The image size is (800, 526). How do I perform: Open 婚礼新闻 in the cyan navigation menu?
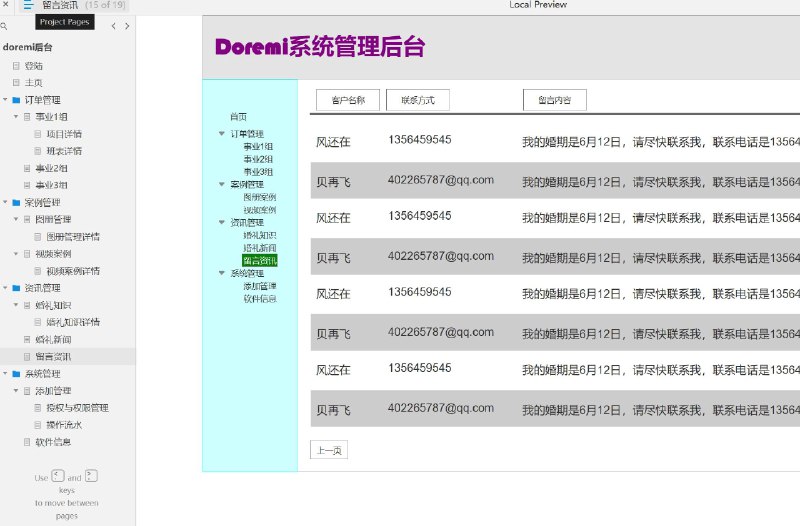260,248
